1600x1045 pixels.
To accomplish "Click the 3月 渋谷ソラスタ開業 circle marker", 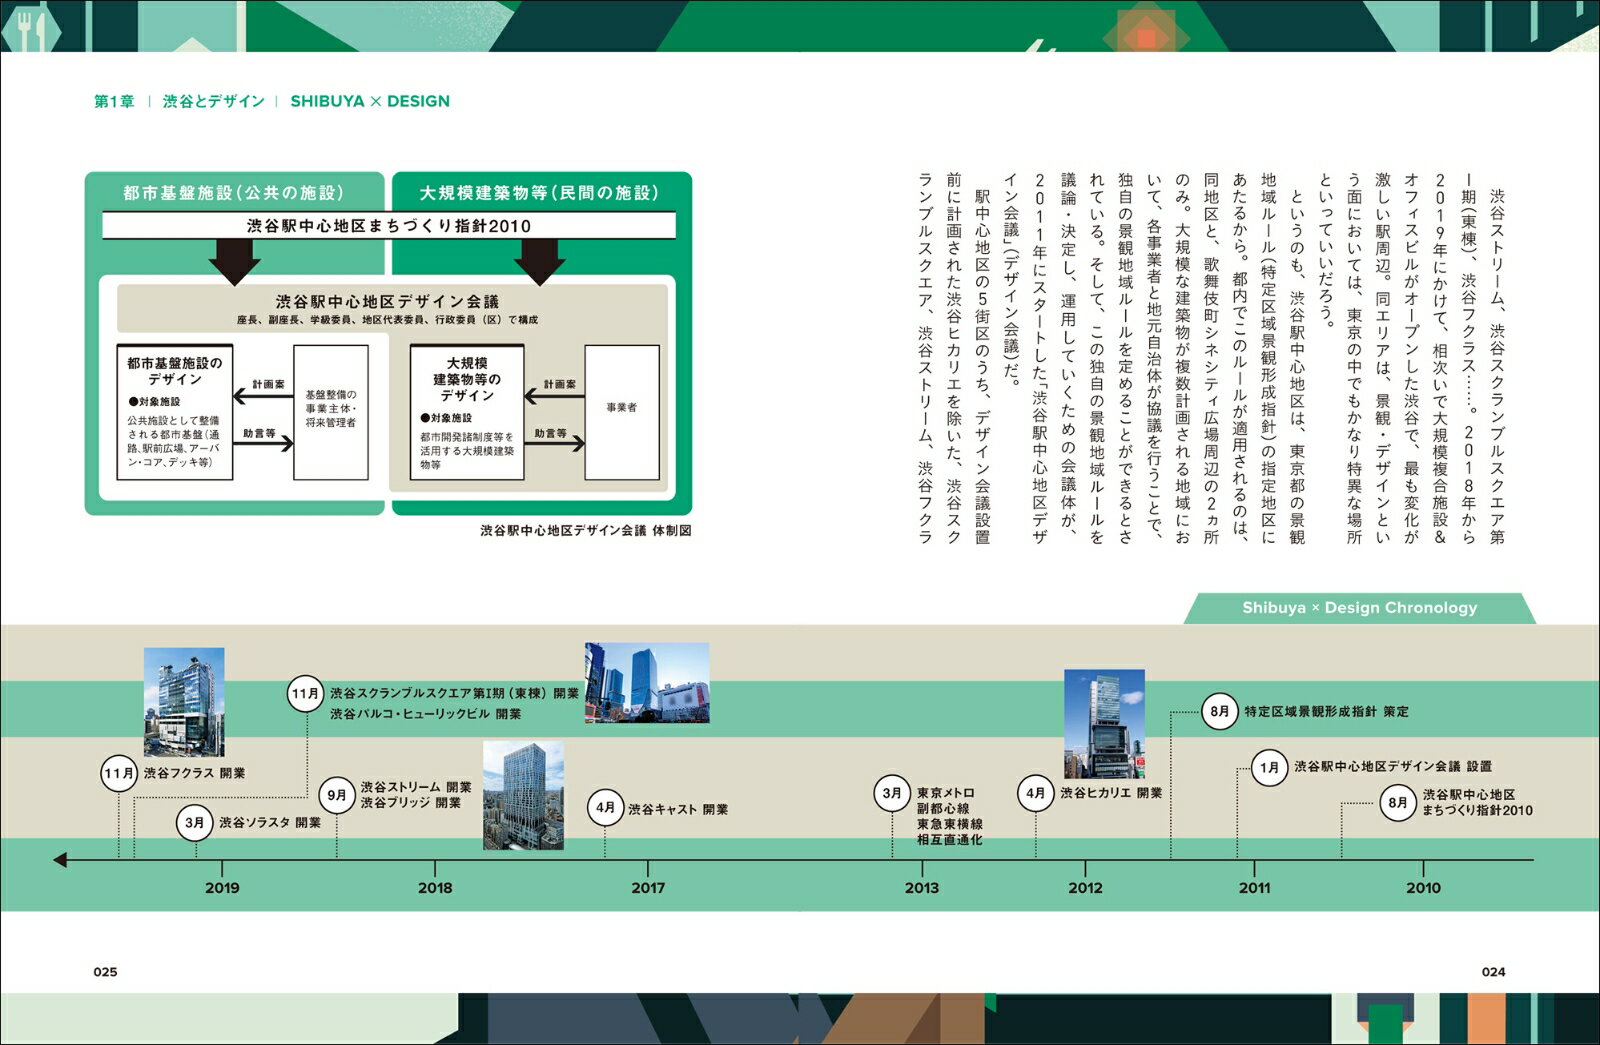I will (195, 823).
